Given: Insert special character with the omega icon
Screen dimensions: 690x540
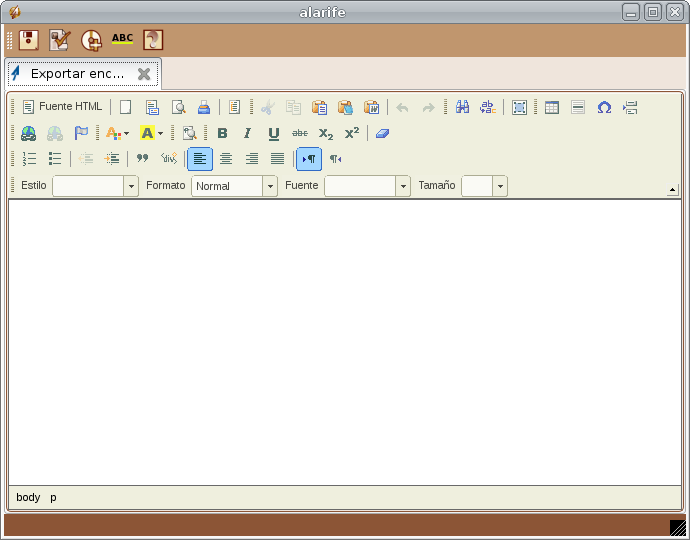Looking at the screenshot, I should click(x=604, y=107).
